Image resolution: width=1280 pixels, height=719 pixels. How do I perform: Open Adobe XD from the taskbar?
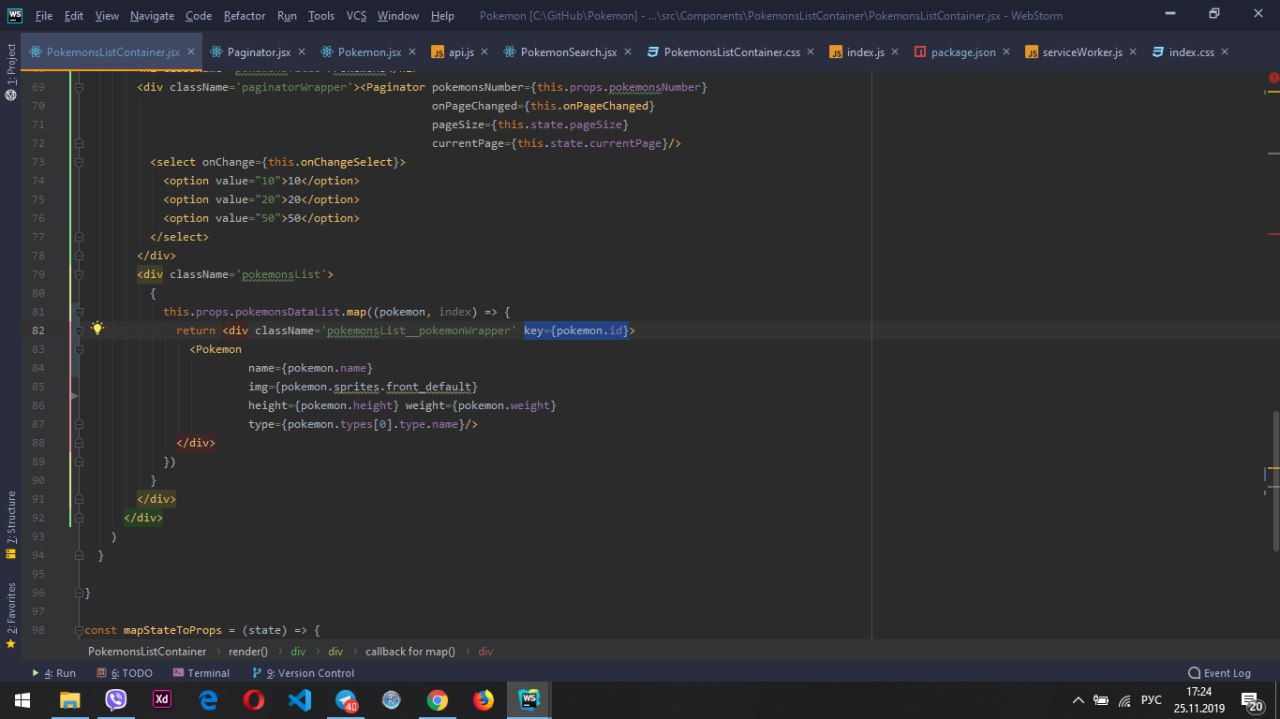[x=161, y=700]
